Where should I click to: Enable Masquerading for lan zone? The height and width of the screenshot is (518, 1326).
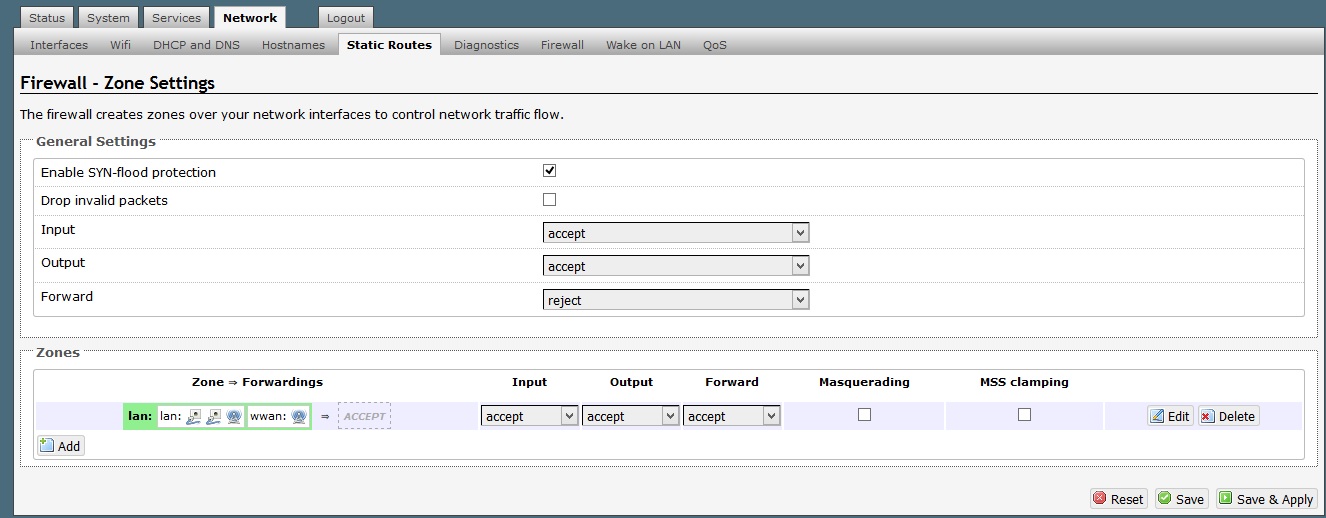(x=865, y=414)
